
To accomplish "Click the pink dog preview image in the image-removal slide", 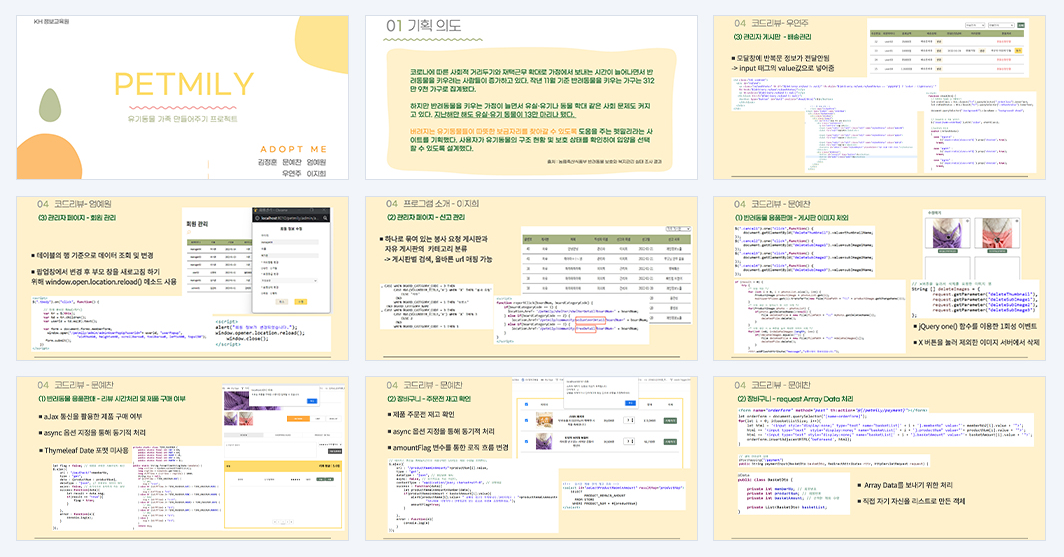I will point(997,233).
